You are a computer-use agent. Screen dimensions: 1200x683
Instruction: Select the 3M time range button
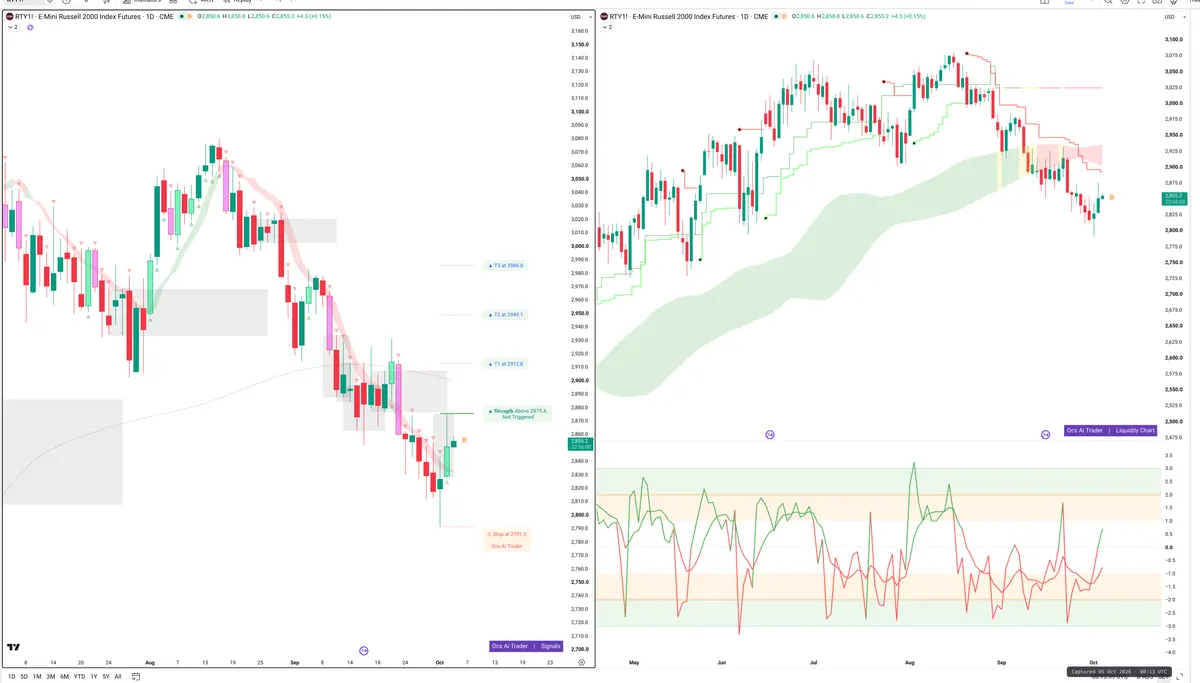tap(51, 676)
